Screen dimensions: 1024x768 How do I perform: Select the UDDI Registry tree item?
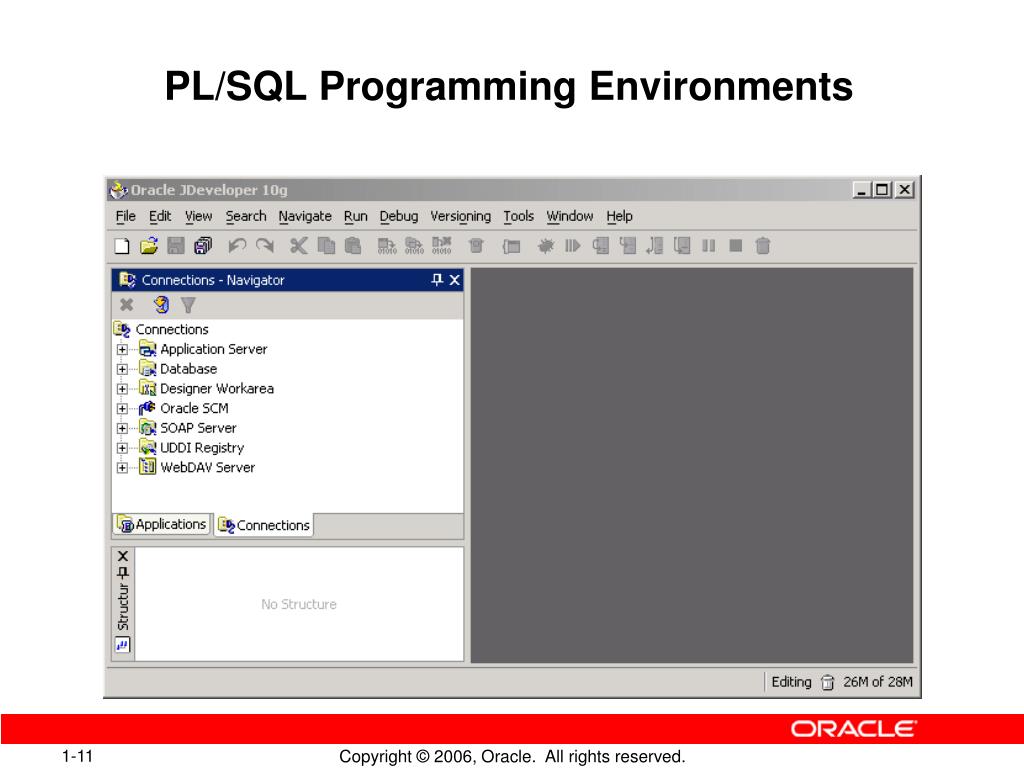click(x=202, y=448)
